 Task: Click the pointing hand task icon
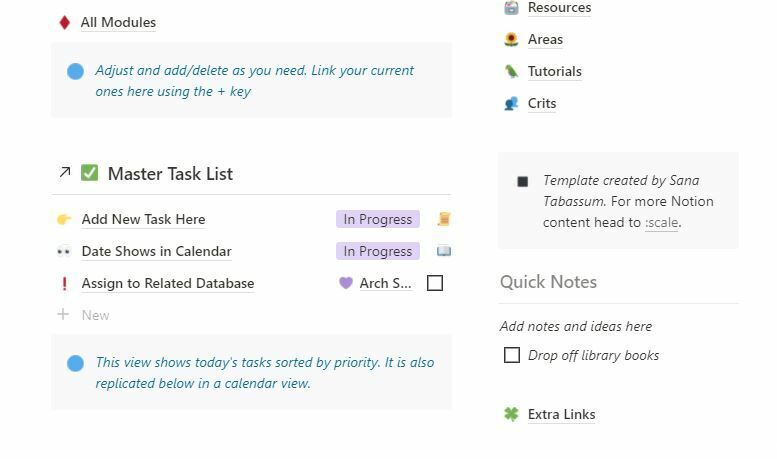click(x=65, y=220)
